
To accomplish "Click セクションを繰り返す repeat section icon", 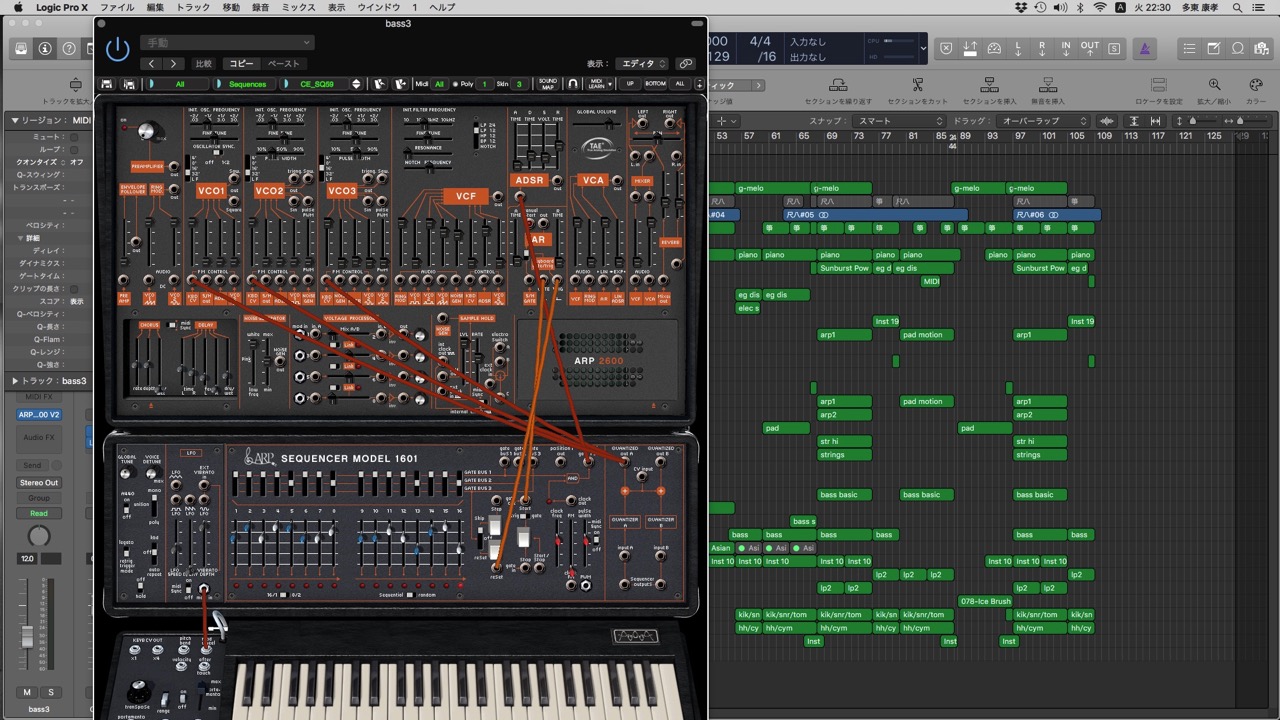I will point(838,85).
